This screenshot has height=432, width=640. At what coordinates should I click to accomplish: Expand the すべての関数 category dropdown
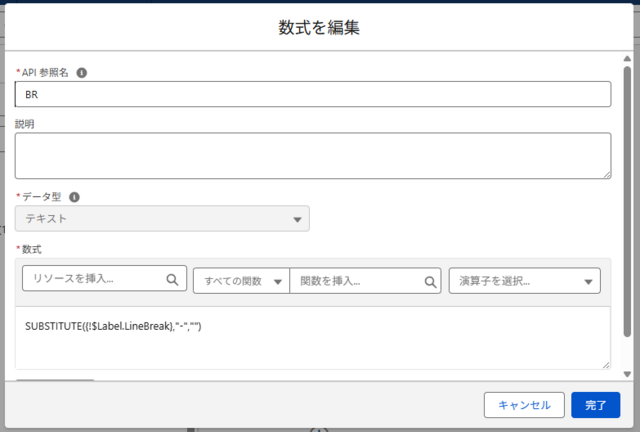point(241,281)
